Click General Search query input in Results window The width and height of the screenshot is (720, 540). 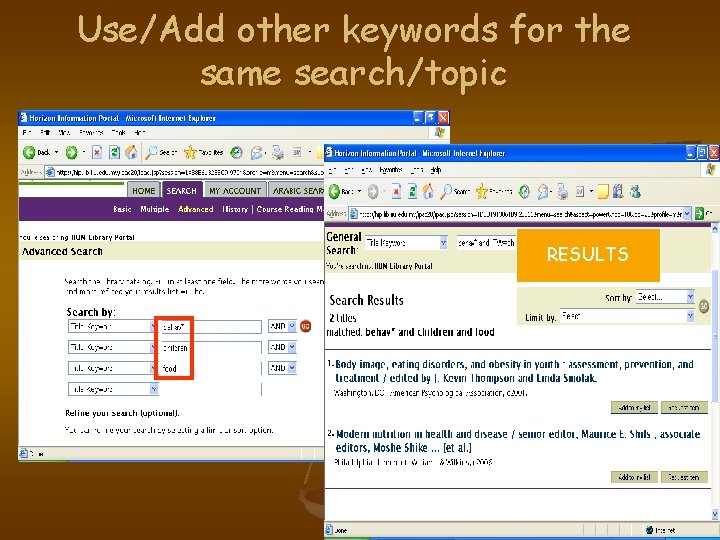(x=486, y=243)
